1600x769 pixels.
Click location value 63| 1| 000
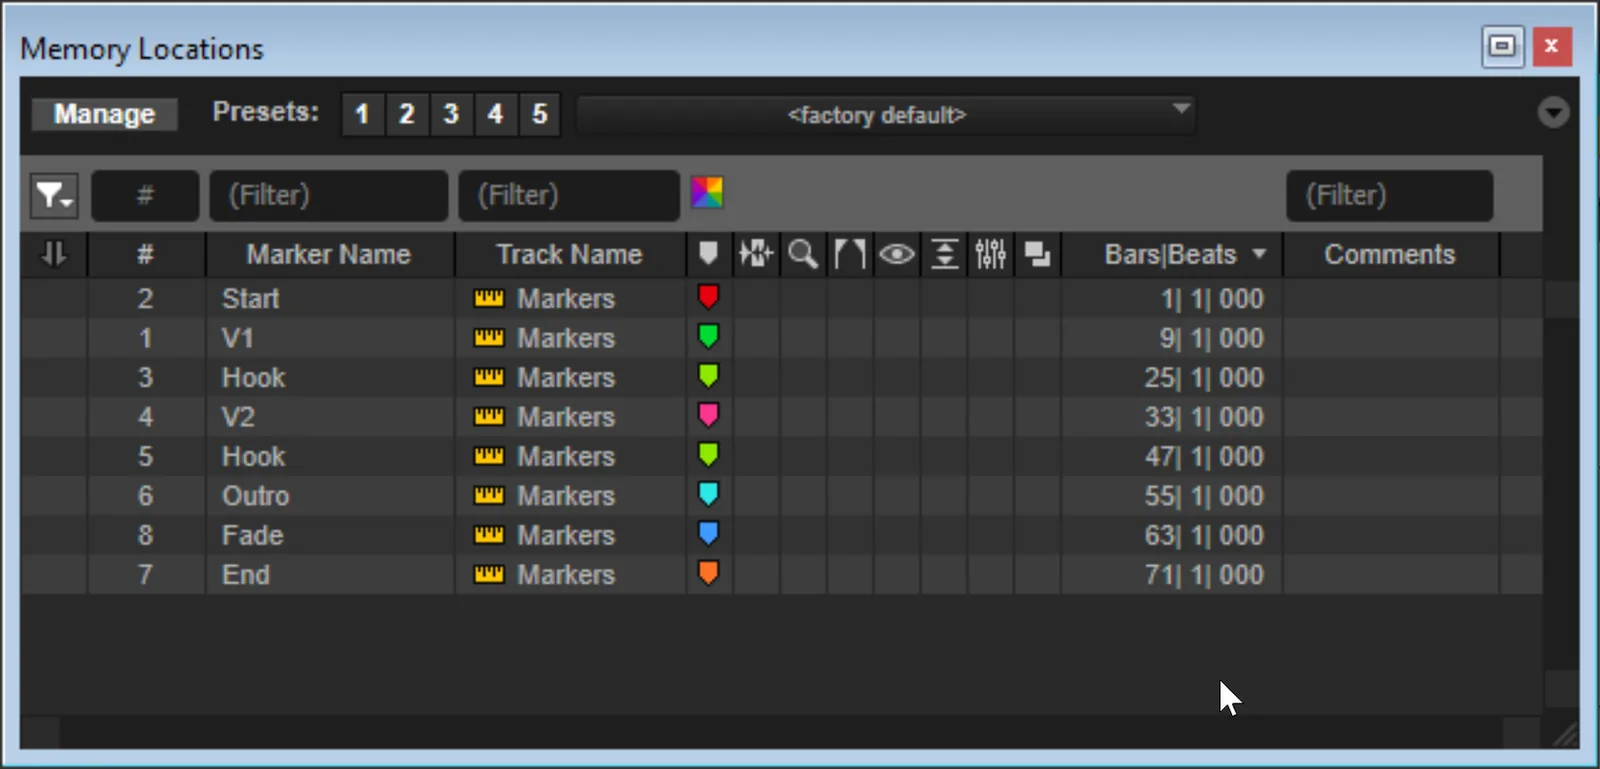point(1204,535)
